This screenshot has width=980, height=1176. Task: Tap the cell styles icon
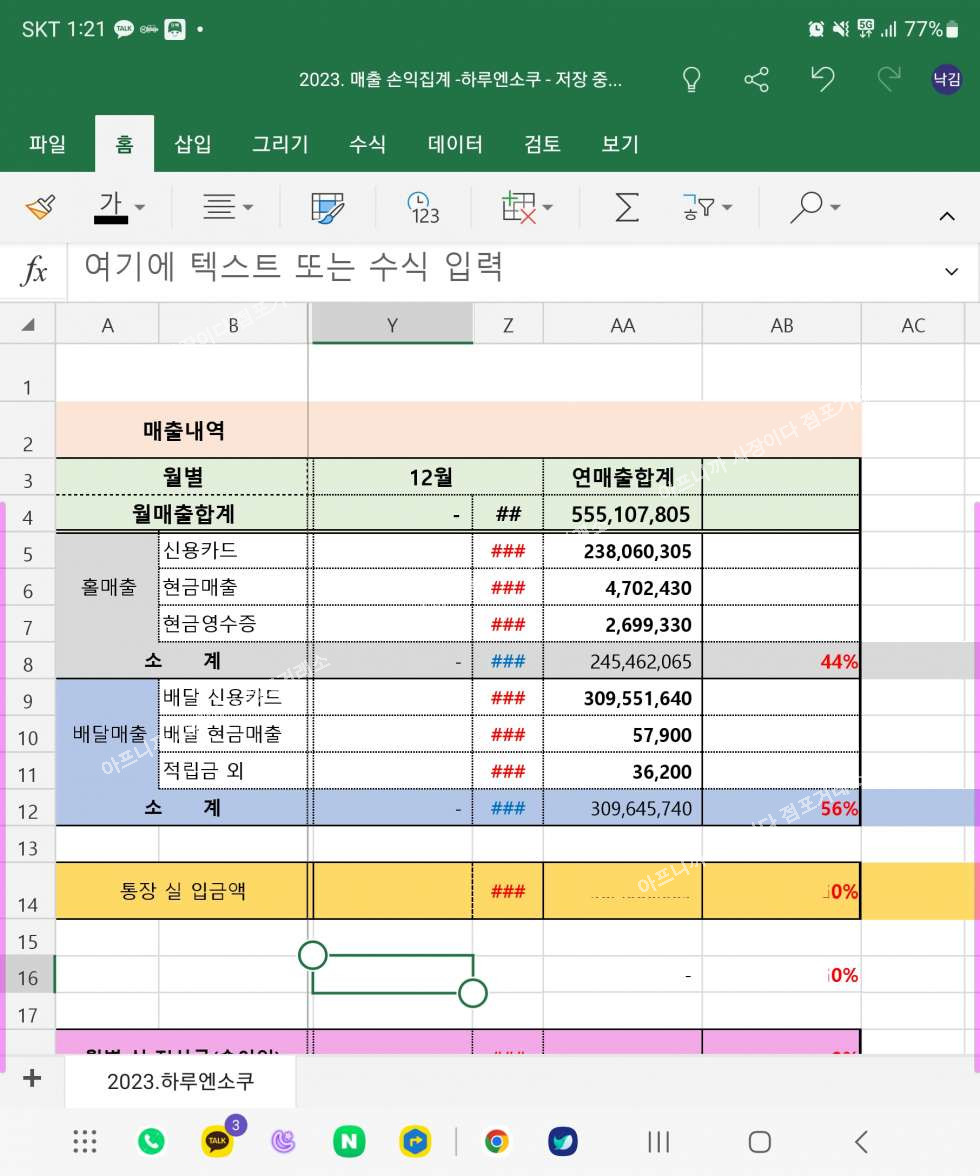(327, 208)
